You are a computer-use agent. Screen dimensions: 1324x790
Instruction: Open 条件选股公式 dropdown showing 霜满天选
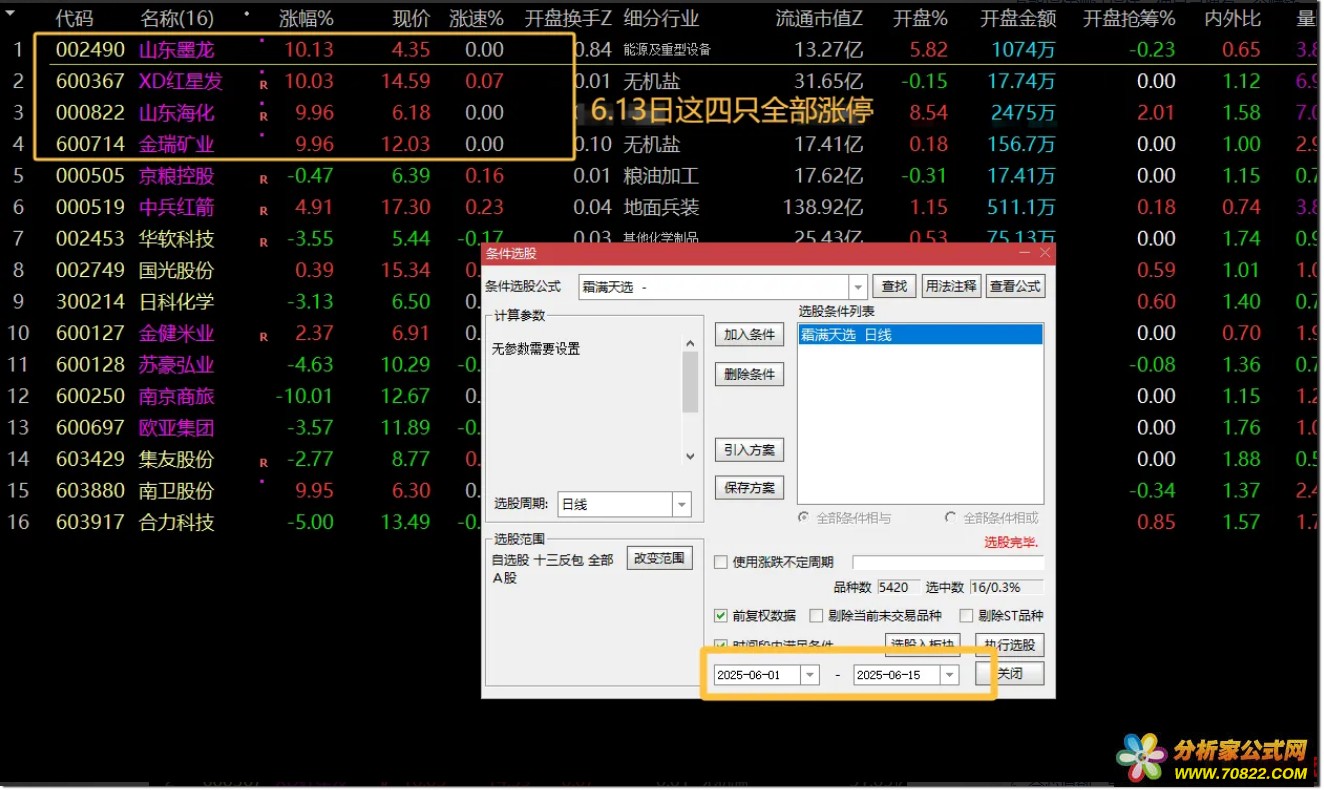tap(857, 287)
